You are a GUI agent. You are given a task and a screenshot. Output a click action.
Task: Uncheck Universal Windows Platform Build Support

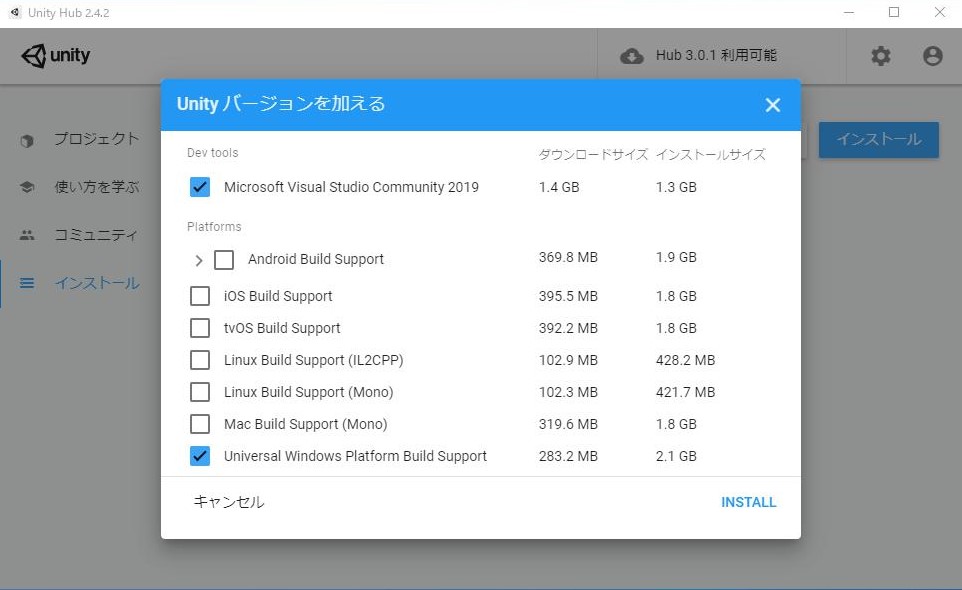(200, 456)
